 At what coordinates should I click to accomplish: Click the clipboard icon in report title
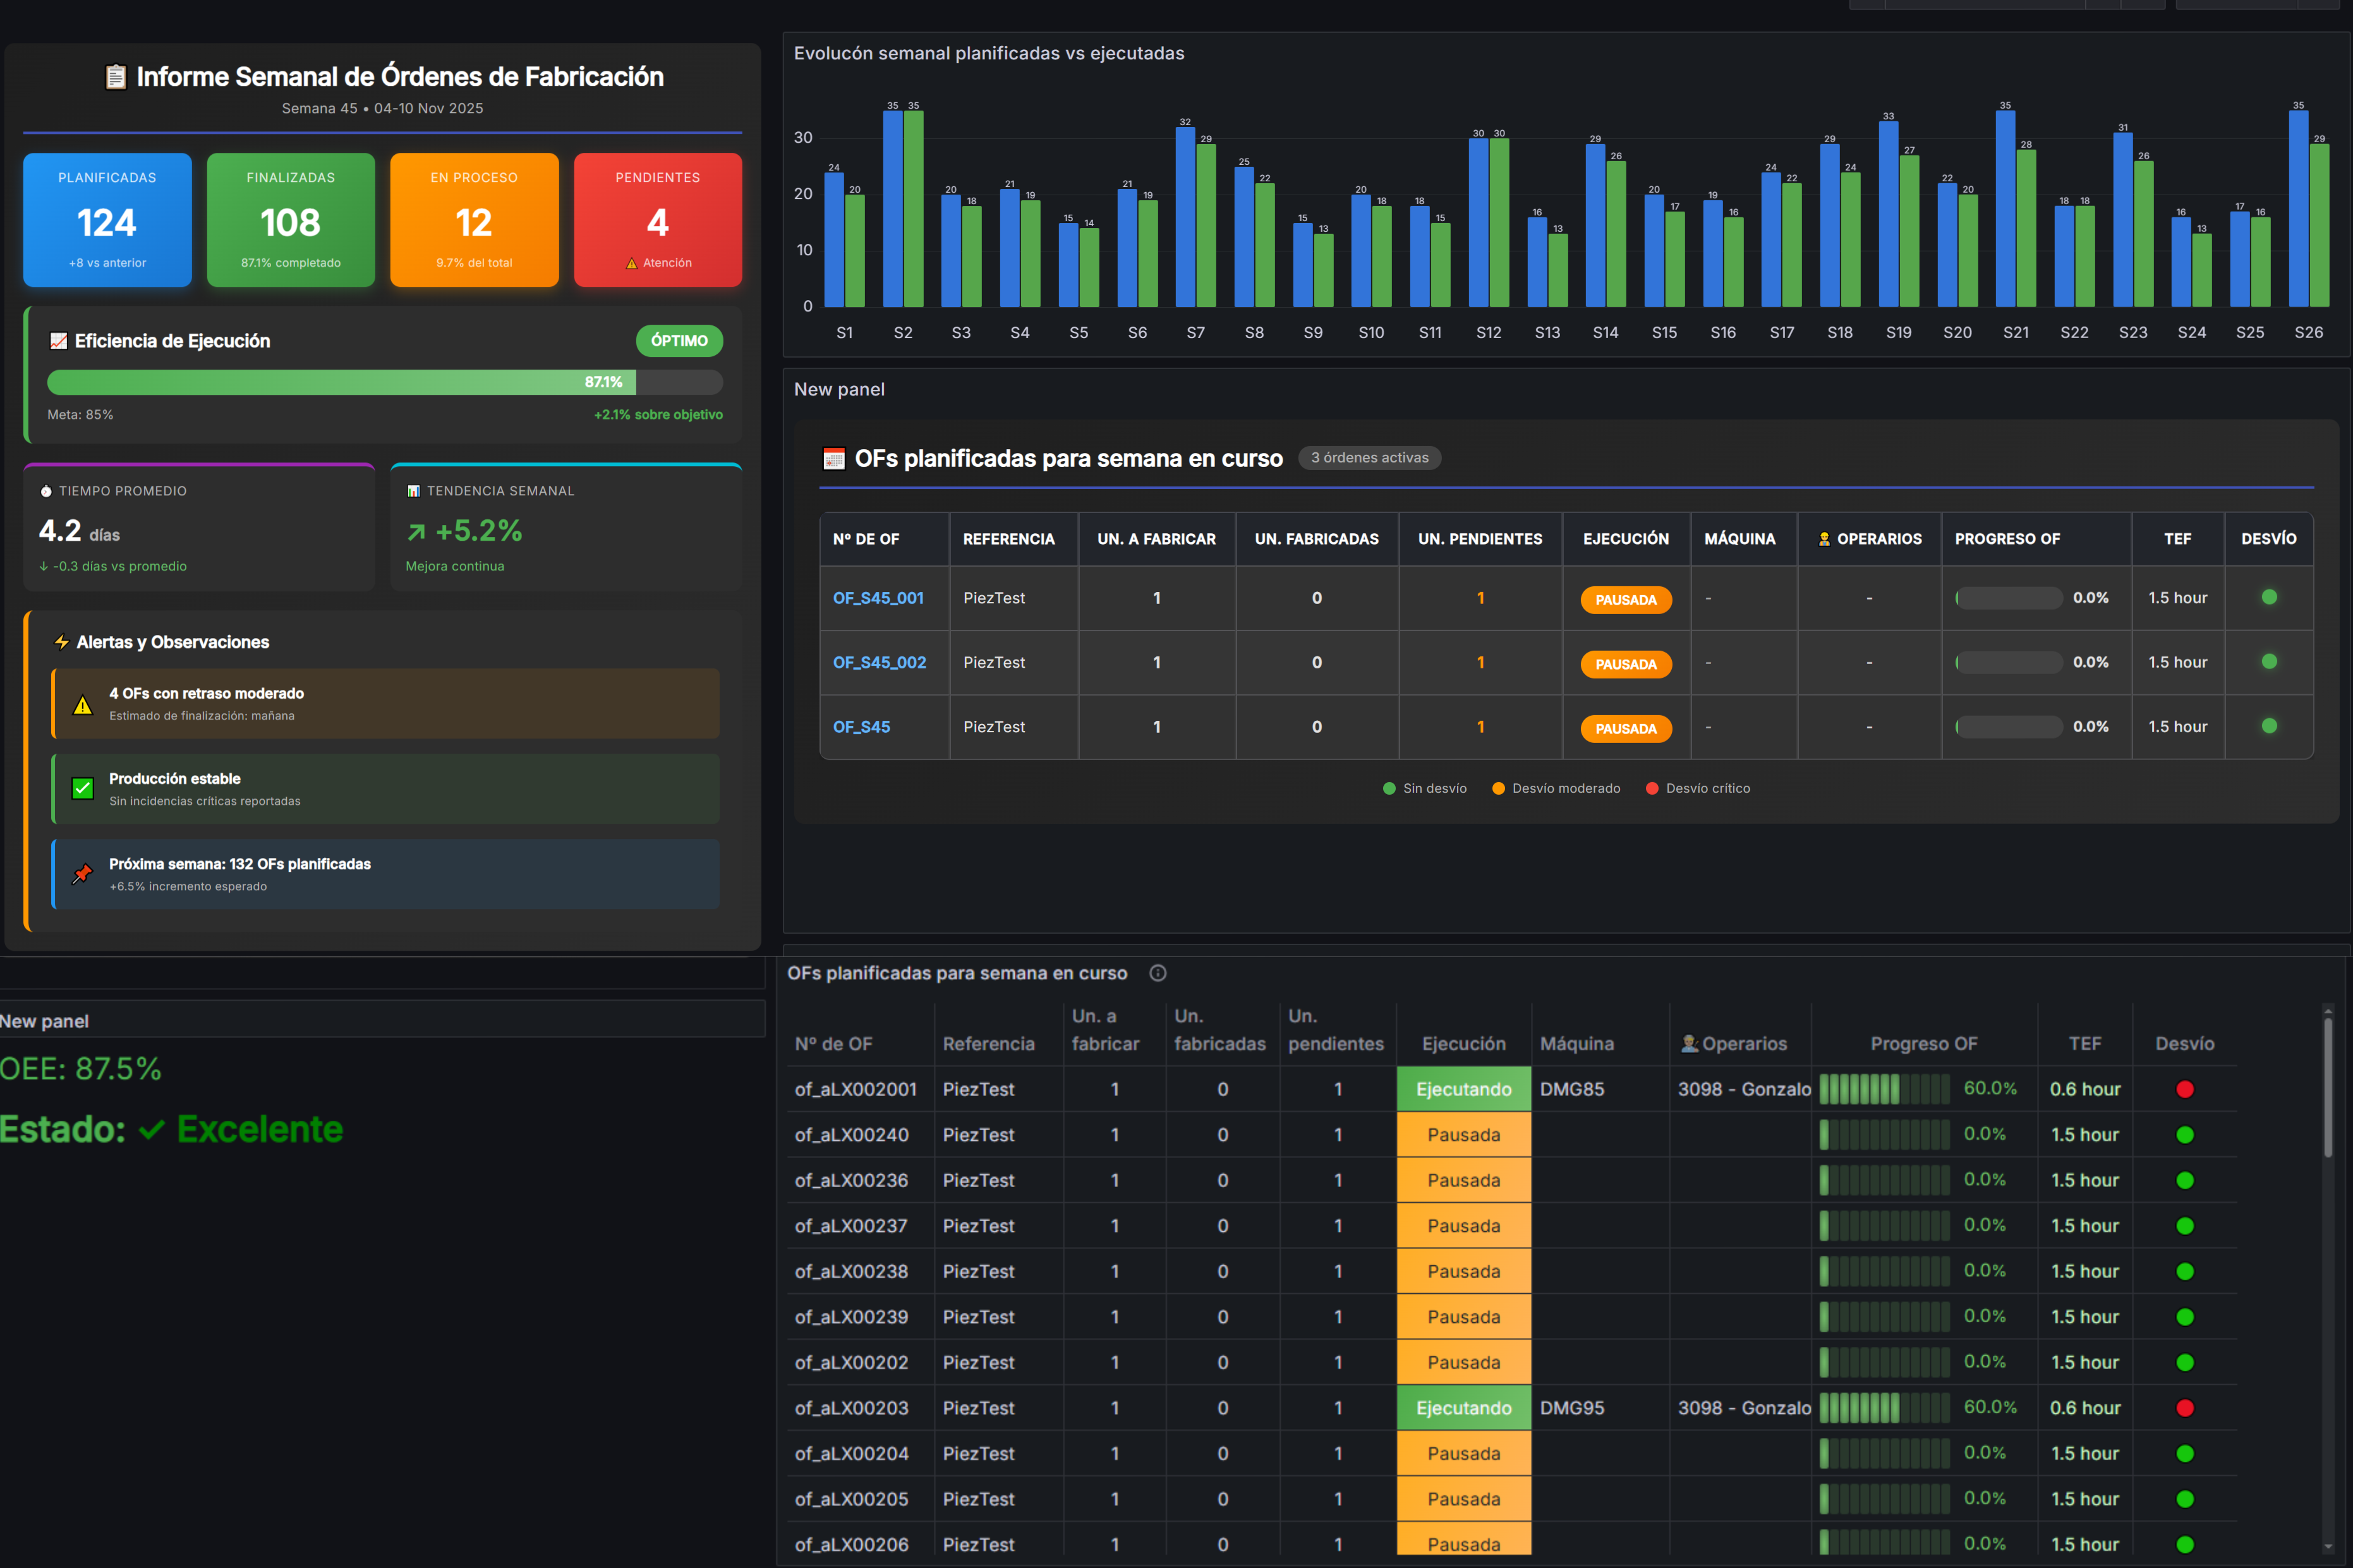(x=116, y=77)
